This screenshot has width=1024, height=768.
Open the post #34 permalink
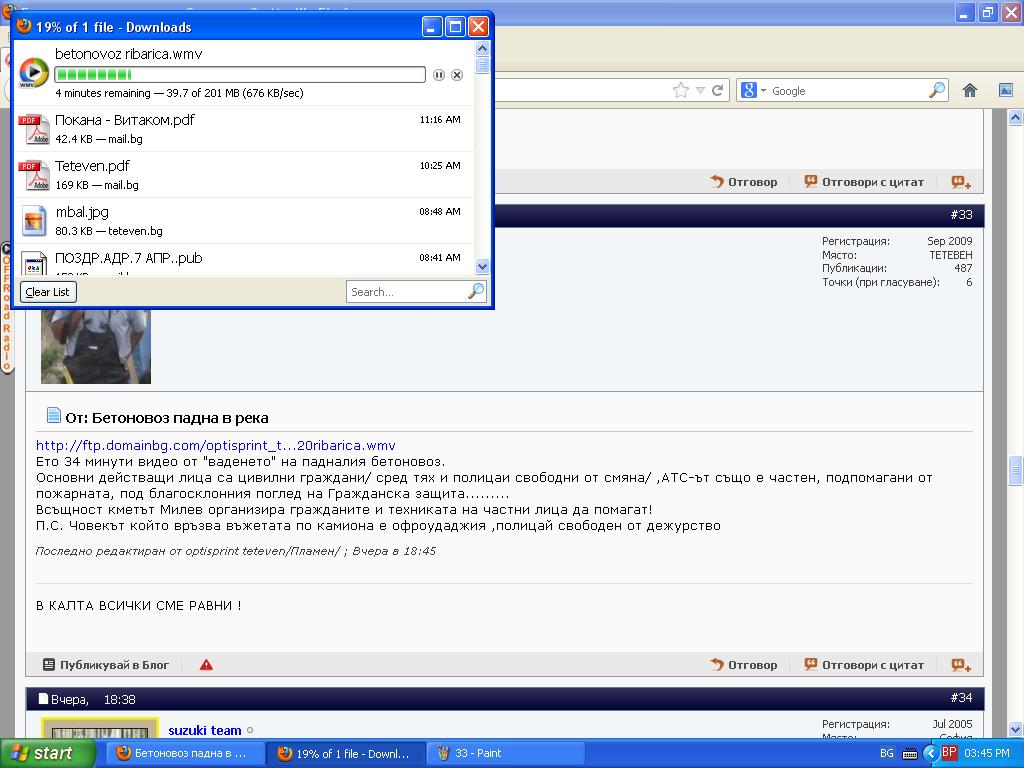tap(961, 697)
